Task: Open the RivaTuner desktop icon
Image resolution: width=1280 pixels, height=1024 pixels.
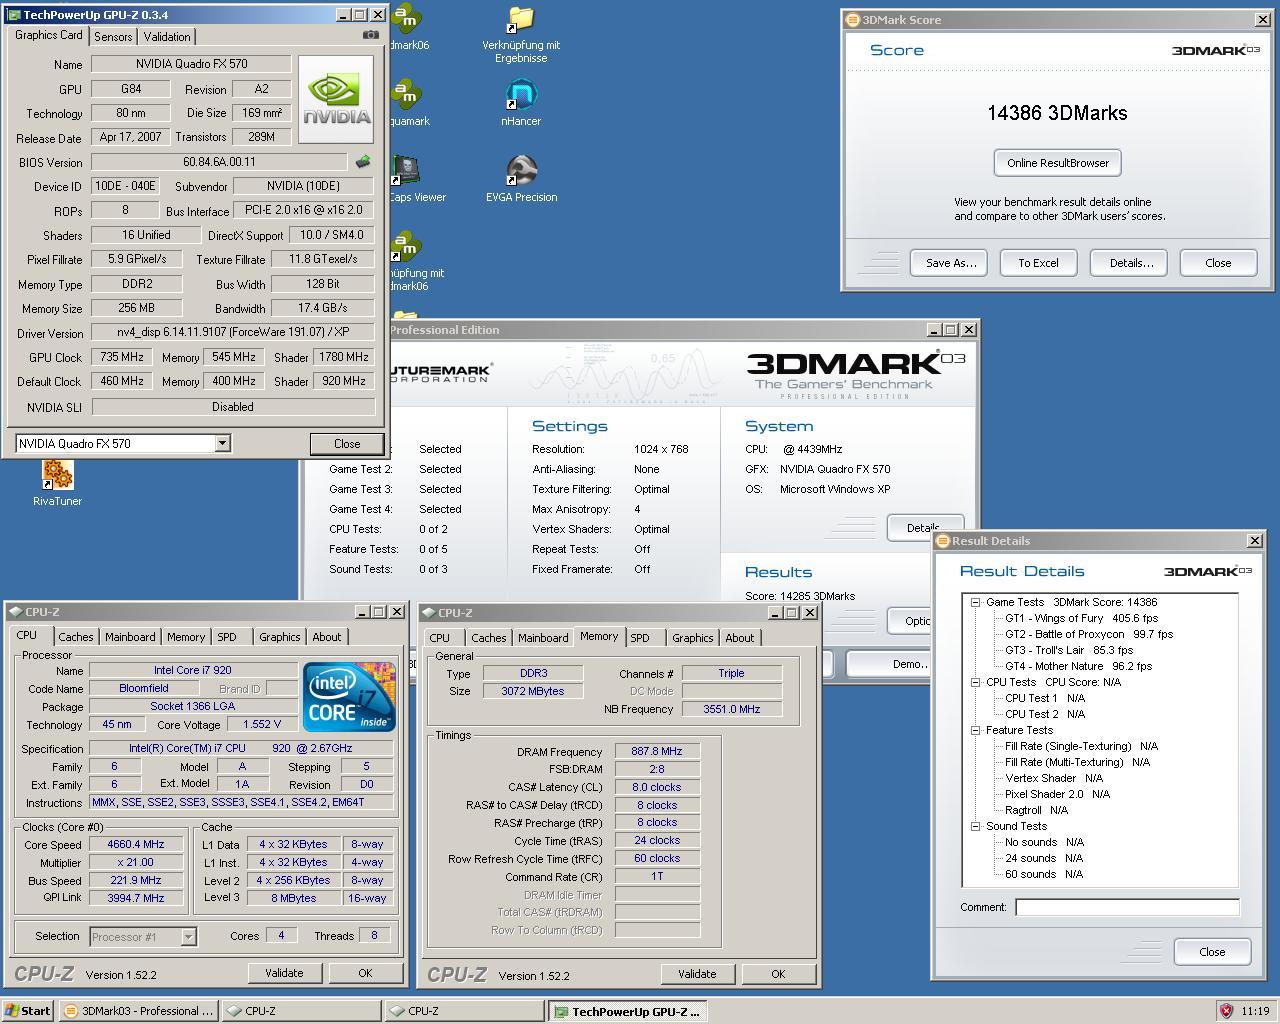Action: (x=57, y=484)
